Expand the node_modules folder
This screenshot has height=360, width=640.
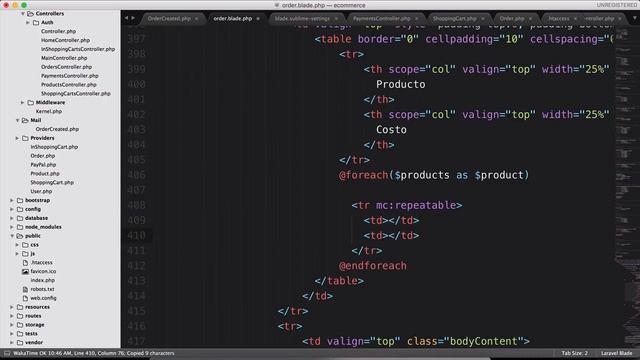[x=12, y=227]
